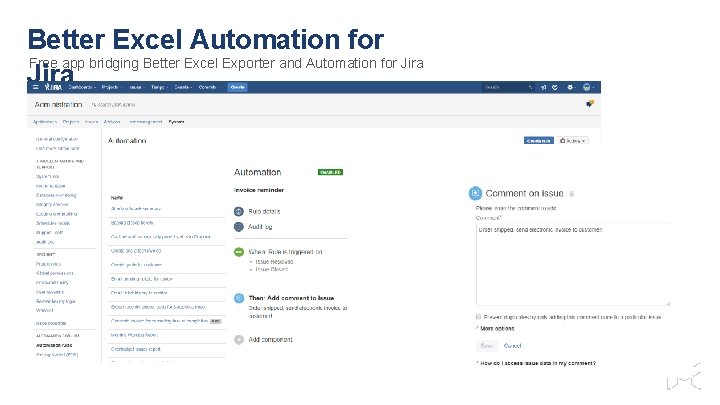Viewport: 720px width, 405px height.
Task: Open the Projects dropdown menu
Action: pyautogui.click(x=111, y=87)
